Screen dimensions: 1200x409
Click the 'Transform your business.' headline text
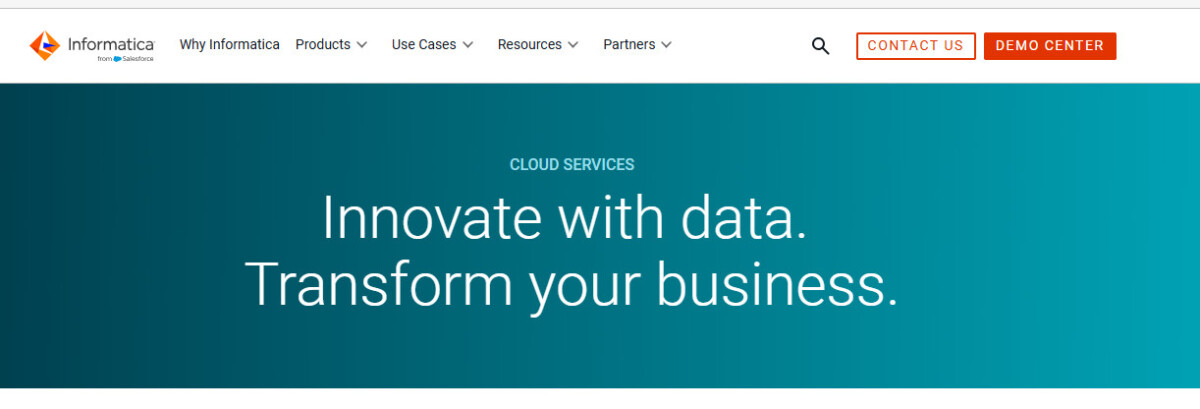[x=571, y=284]
